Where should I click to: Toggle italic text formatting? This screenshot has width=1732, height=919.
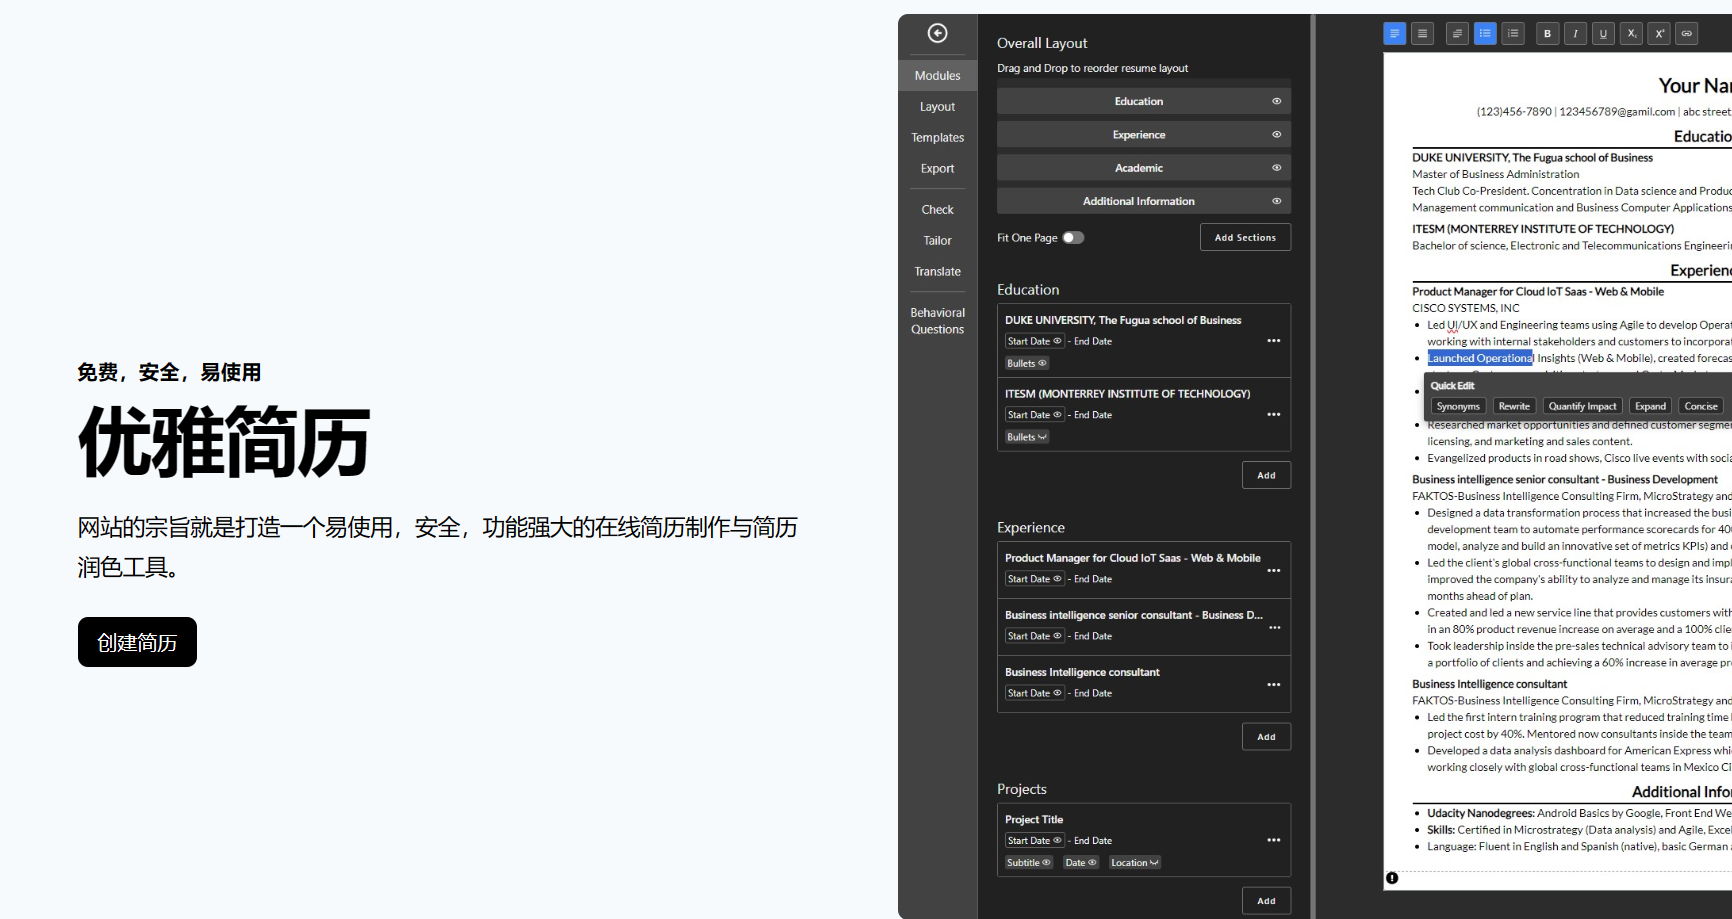pyautogui.click(x=1575, y=34)
